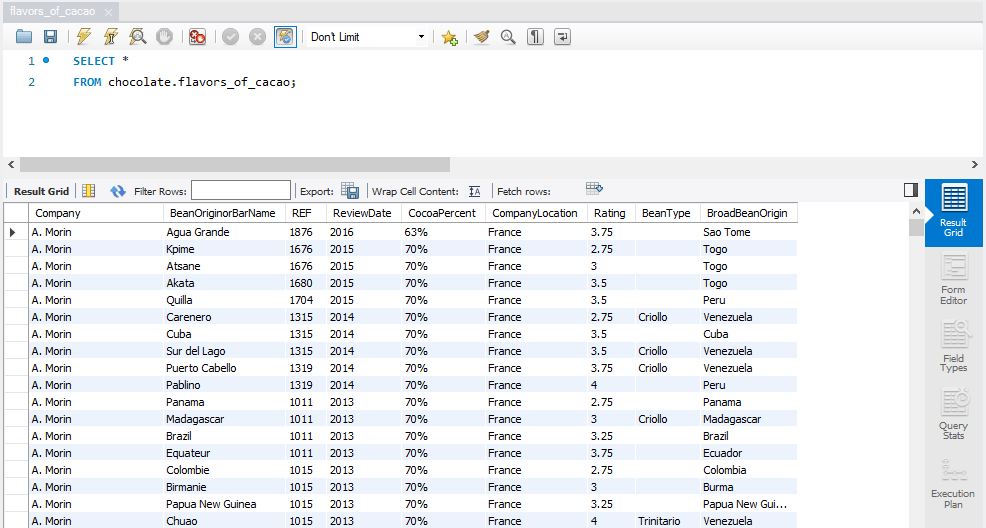Refresh the result grid data
Screen dimensions: 986x528
click(118, 191)
